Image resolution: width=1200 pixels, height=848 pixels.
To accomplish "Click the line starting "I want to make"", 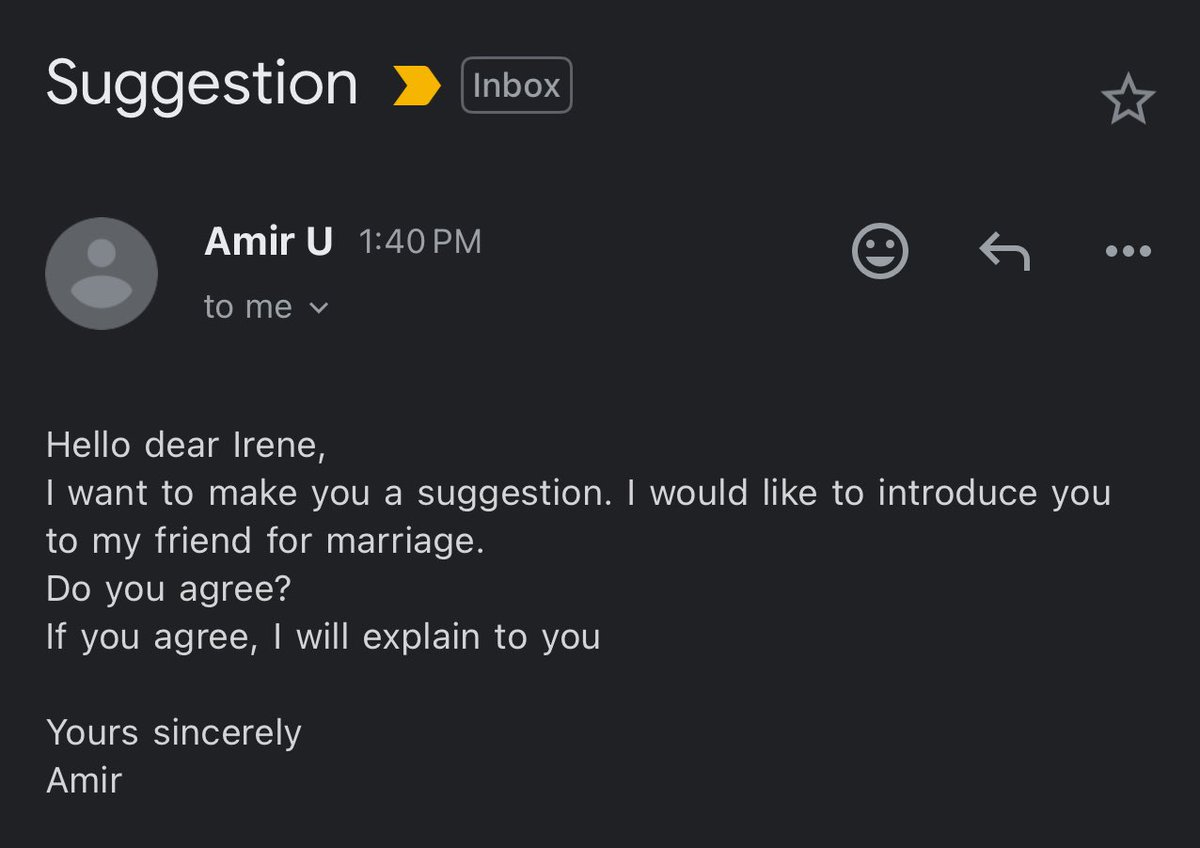I will (578, 493).
